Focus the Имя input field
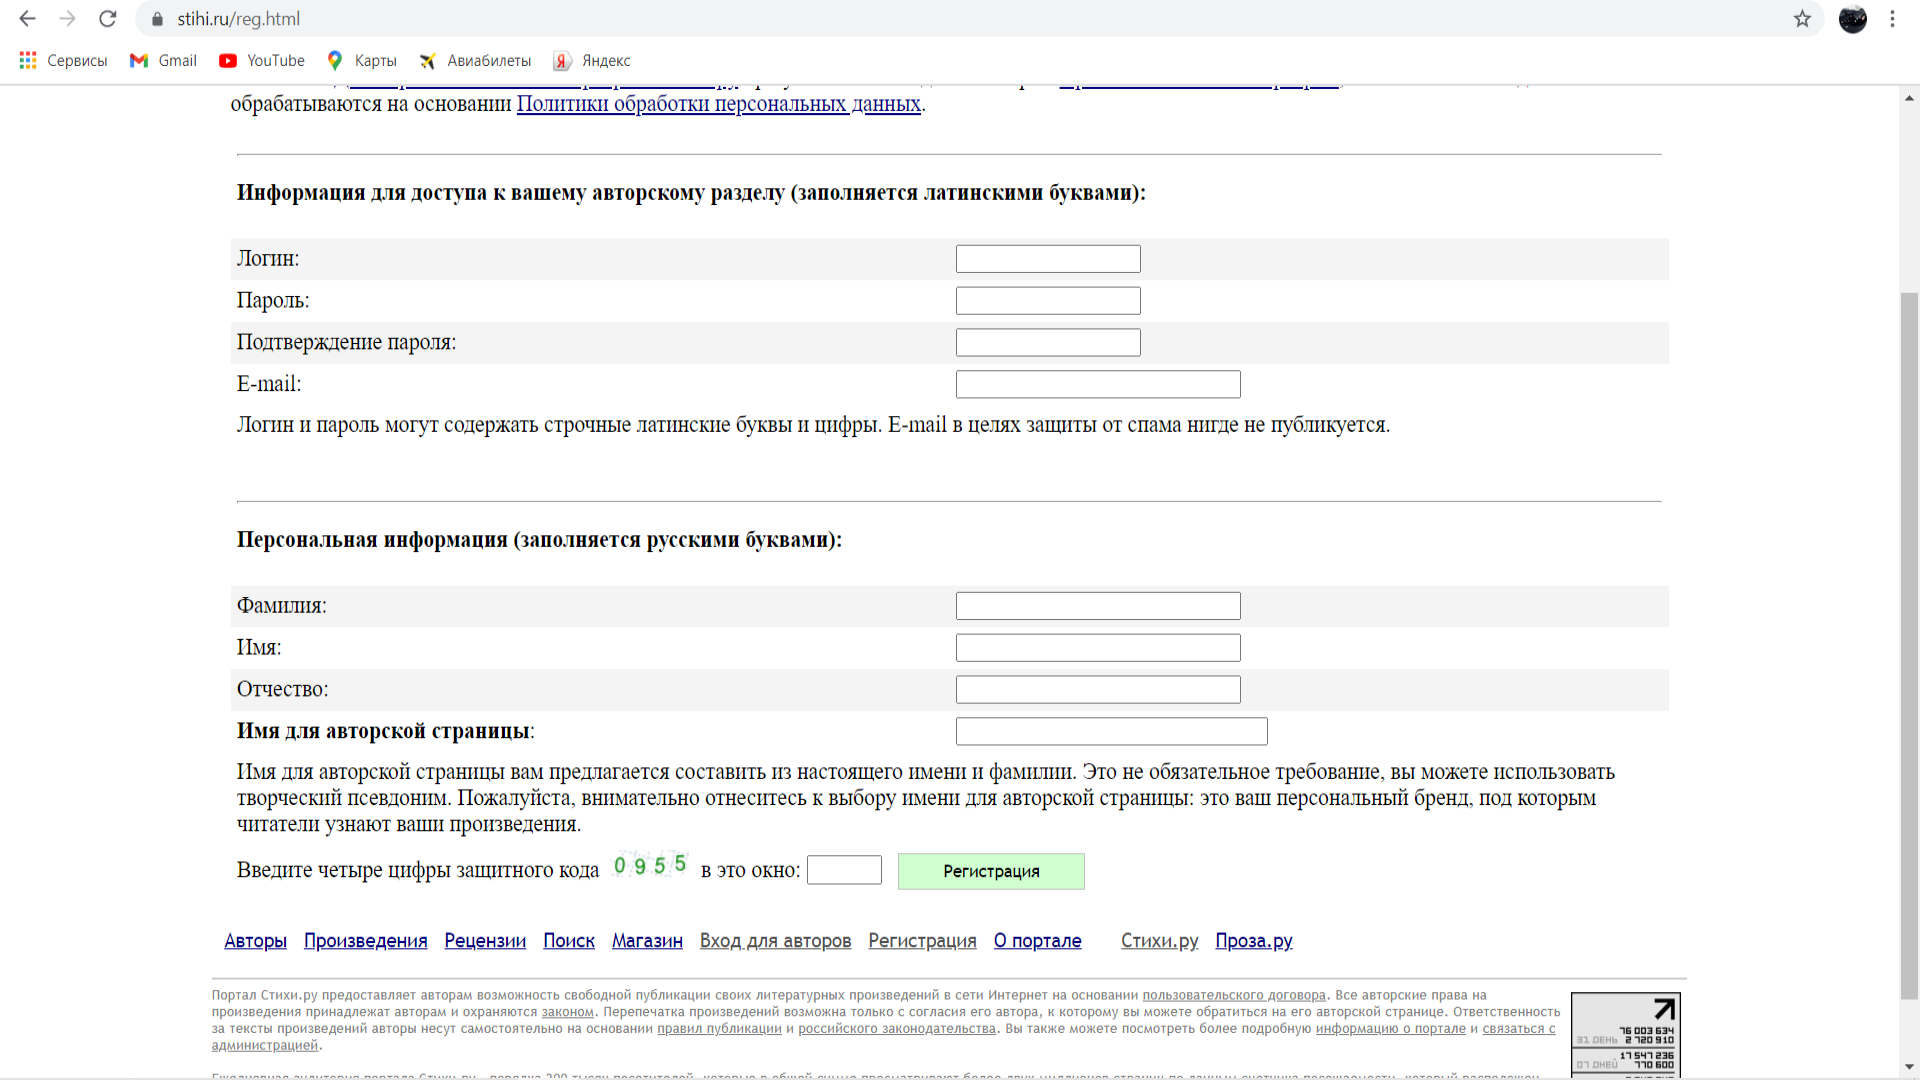The height and width of the screenshot is (1080, 1920). click(1098, 648)
